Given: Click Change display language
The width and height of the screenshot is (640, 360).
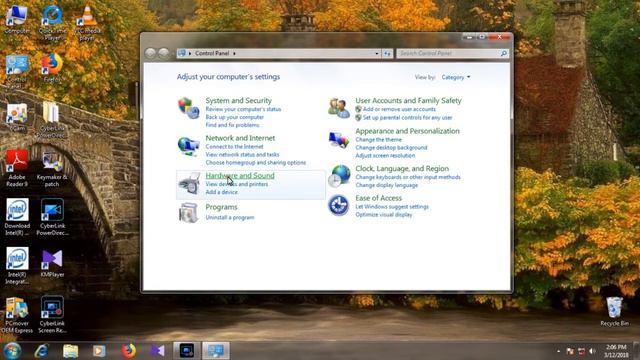Looking at the screenshot, I should click(387, 185).
